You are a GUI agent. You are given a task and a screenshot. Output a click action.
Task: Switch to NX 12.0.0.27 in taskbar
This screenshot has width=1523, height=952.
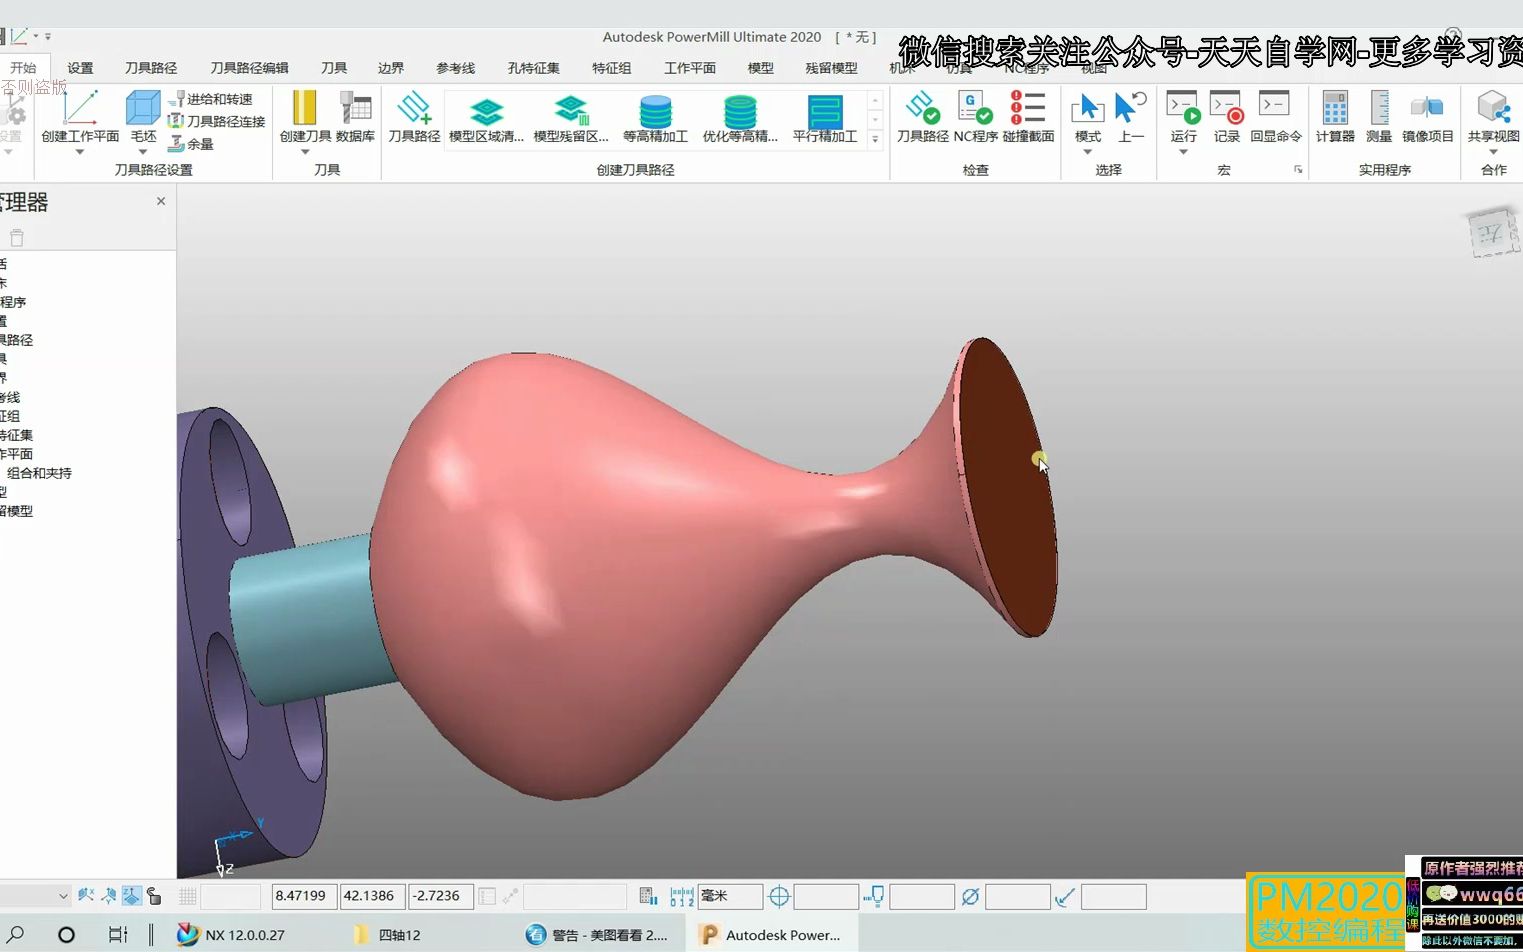click(x=231, y=935)
